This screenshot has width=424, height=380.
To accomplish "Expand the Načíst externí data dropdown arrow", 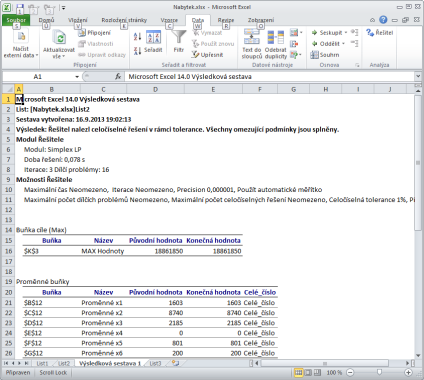I will click(x=37, y=55).
